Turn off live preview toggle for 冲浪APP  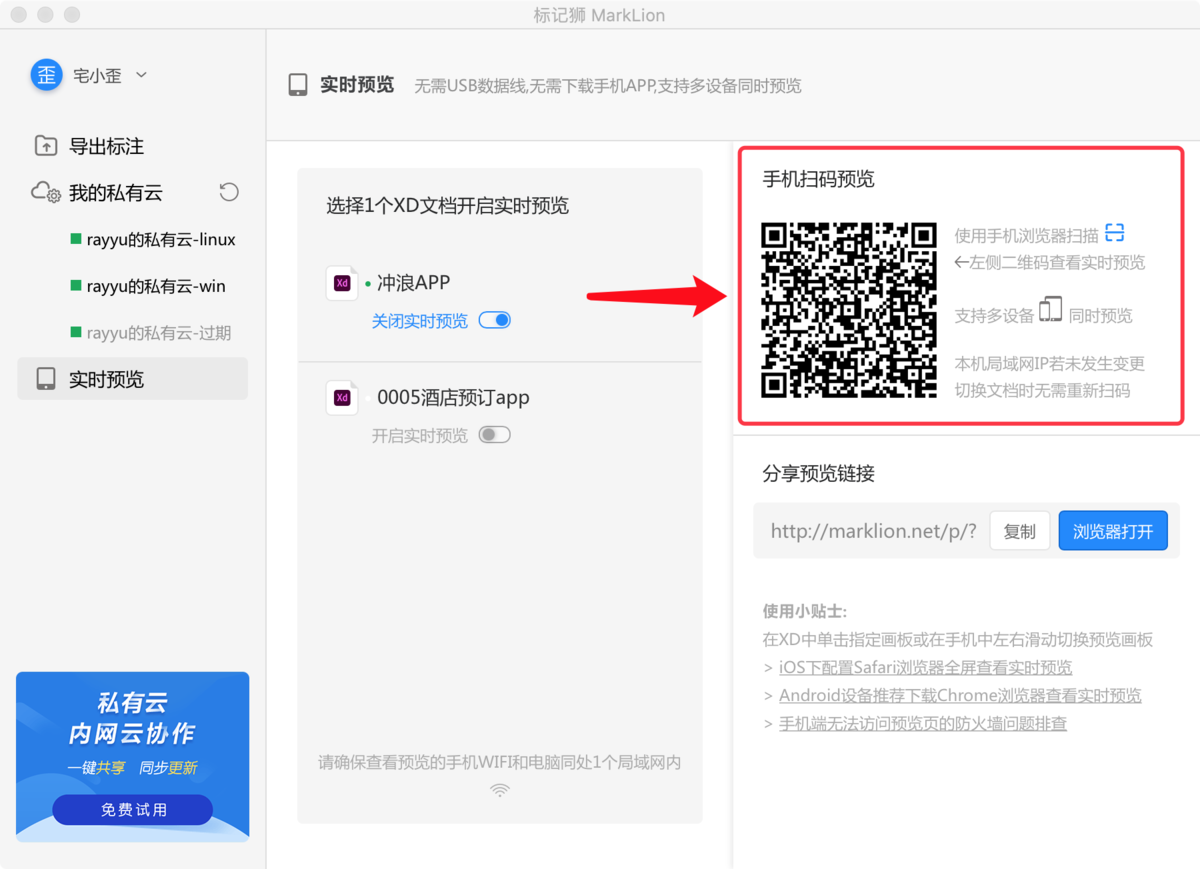(x=495, y=320)
